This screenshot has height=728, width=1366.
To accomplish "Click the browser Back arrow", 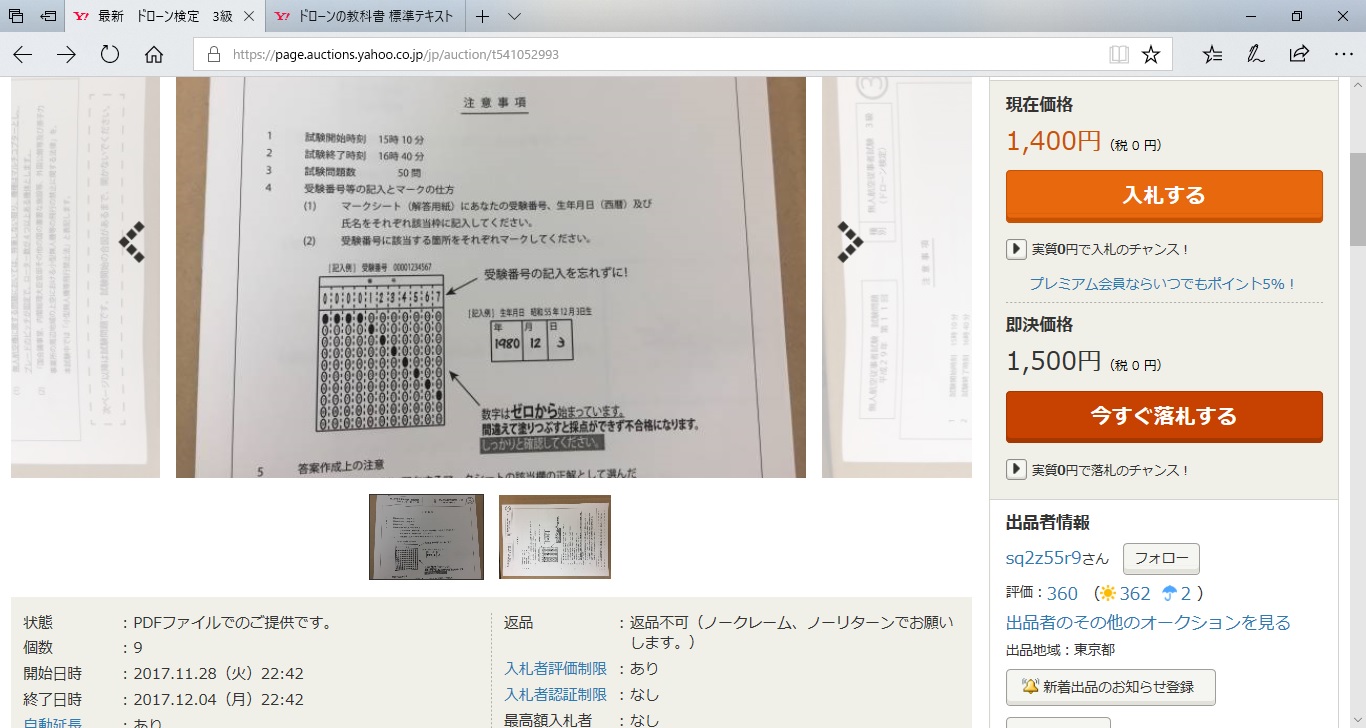I will 22,54.
